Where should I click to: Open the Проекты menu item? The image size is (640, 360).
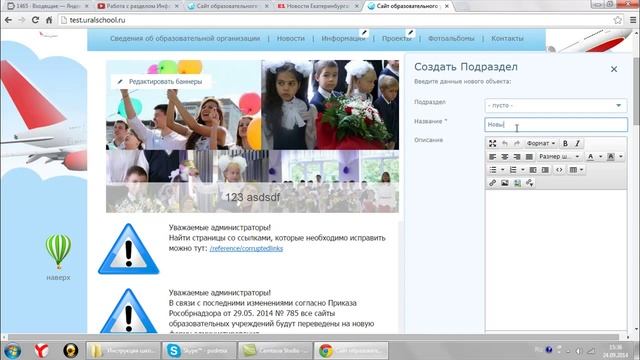(397, 38)
